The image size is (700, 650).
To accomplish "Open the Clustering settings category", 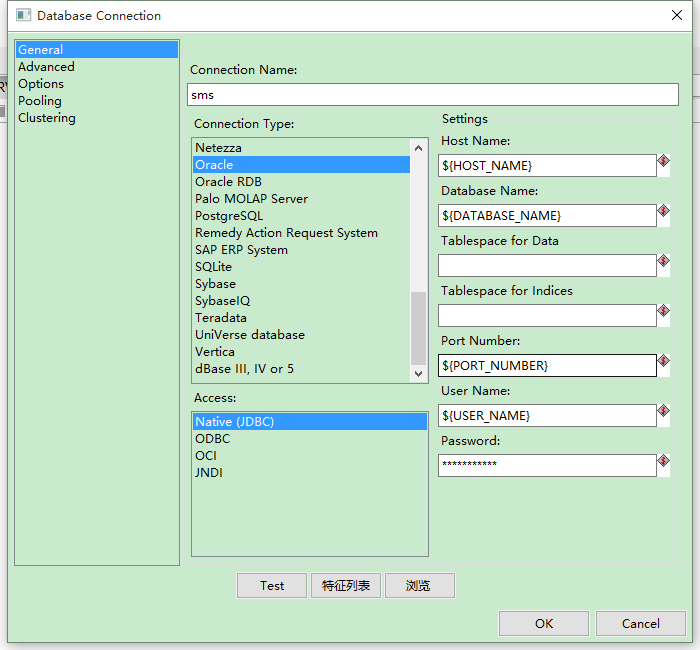I will tap(96, 117).
